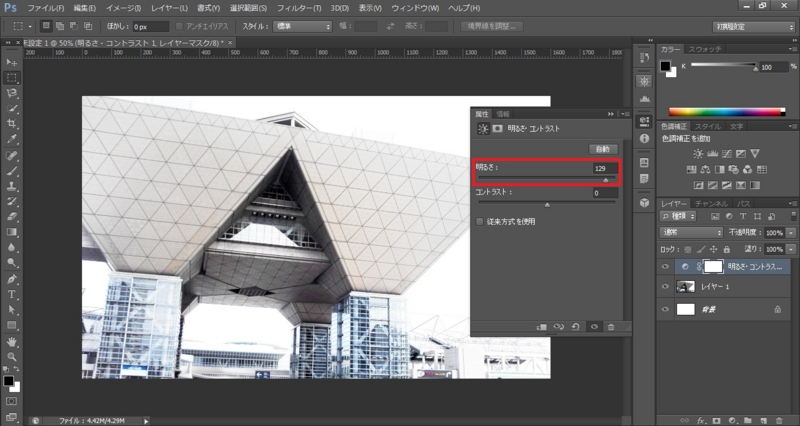
Task: Toggle lock transparent pixels
Action: pyautogui.click(x=688, y=249)
